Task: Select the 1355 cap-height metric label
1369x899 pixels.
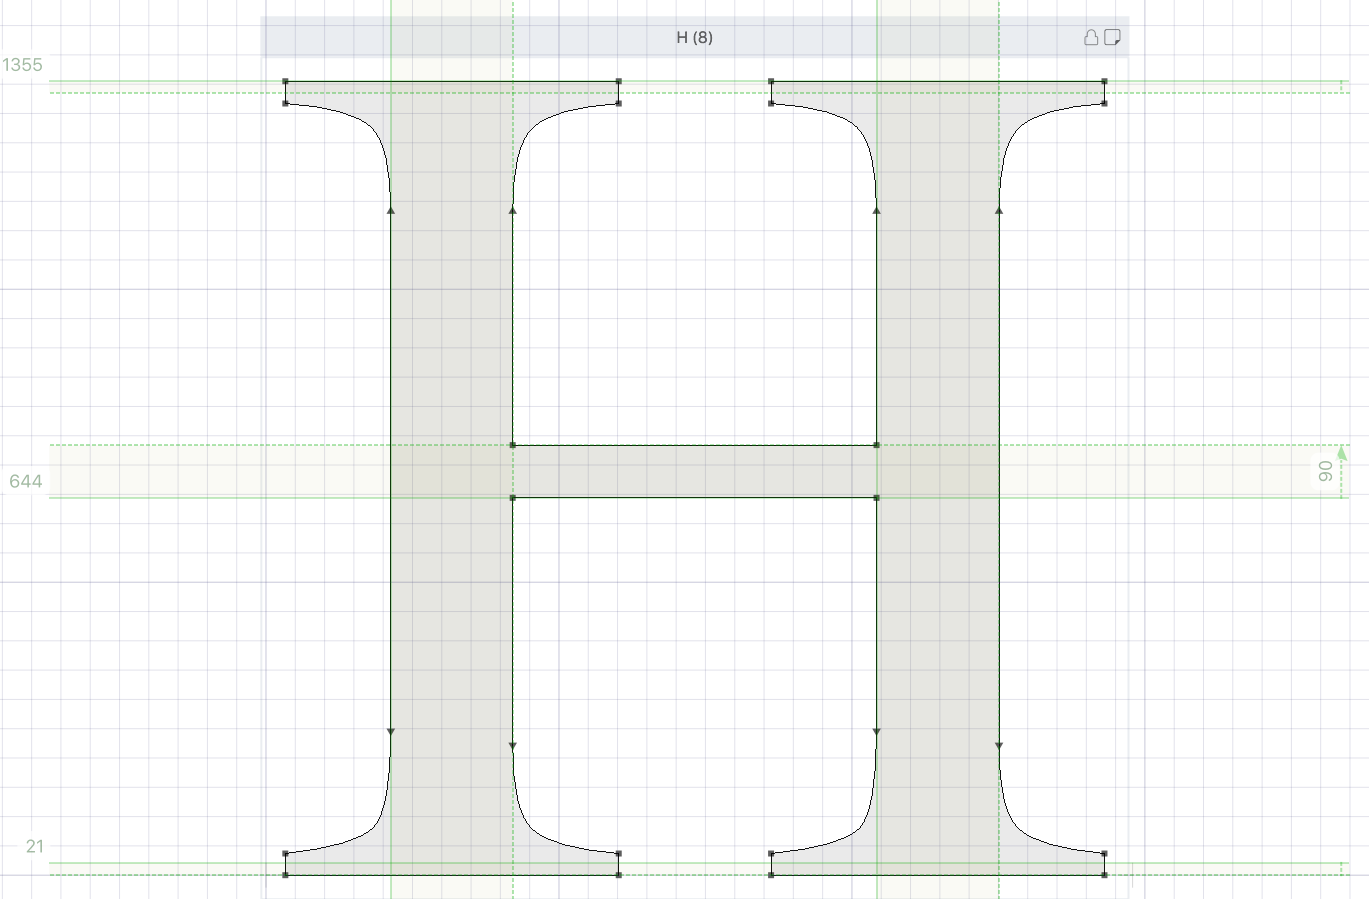Action: (x=22, y=65)
